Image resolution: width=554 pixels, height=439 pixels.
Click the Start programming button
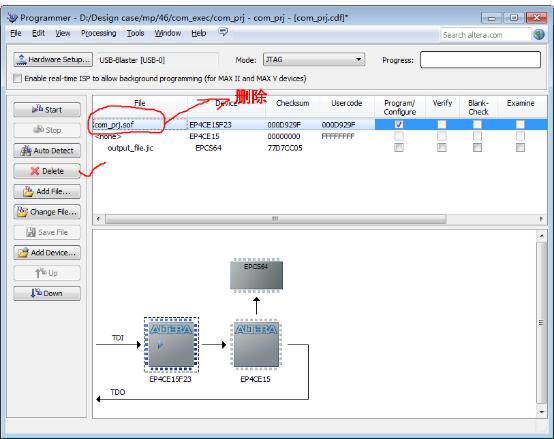(x=47, y=110)
